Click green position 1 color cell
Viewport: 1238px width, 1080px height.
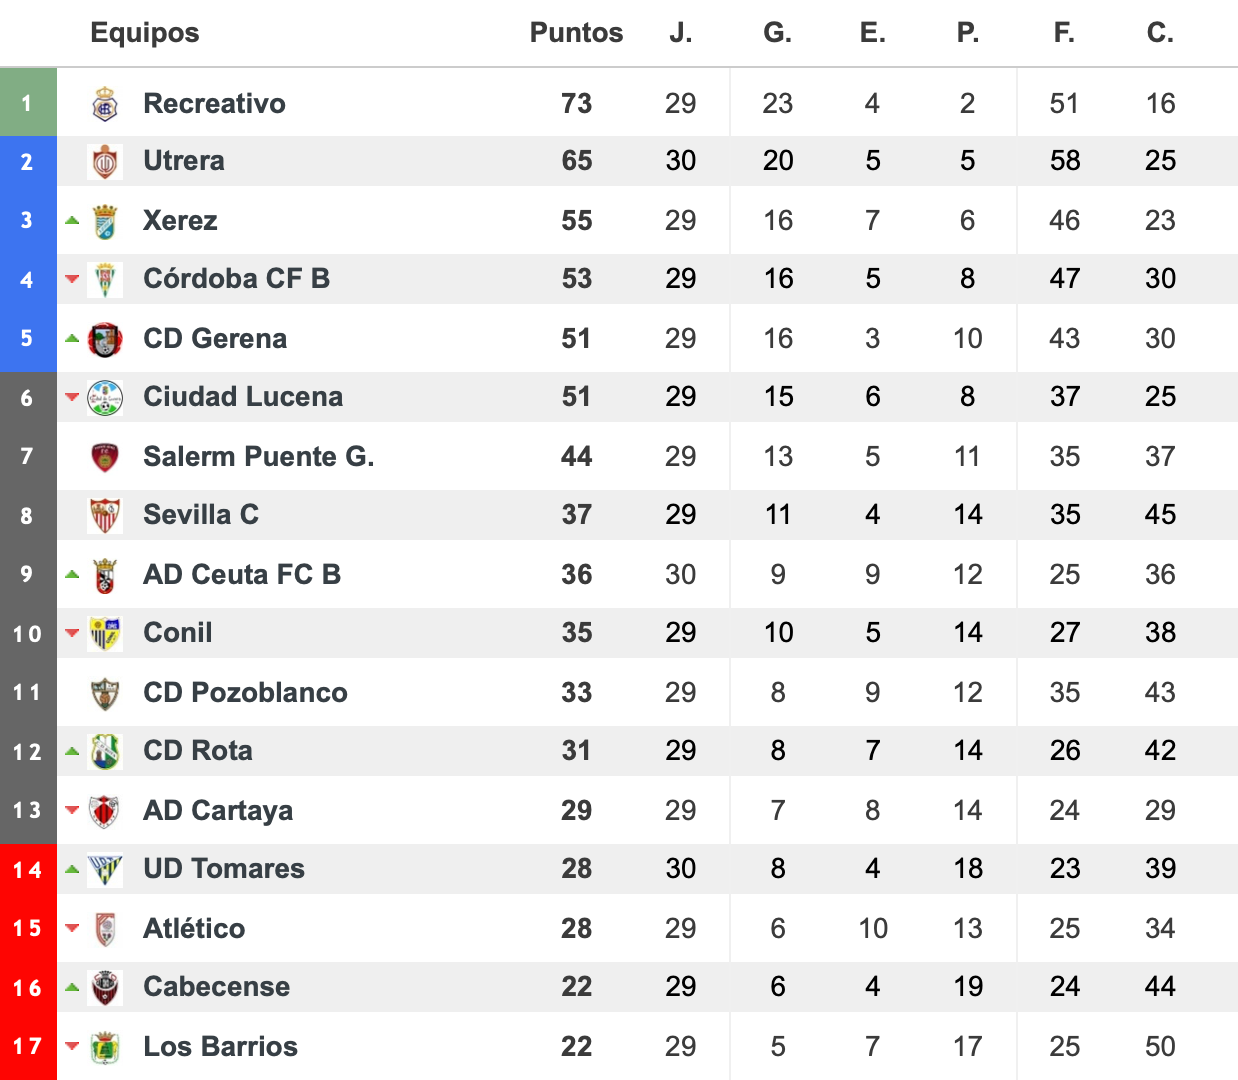pyautogui.click(x=28, y=102)
